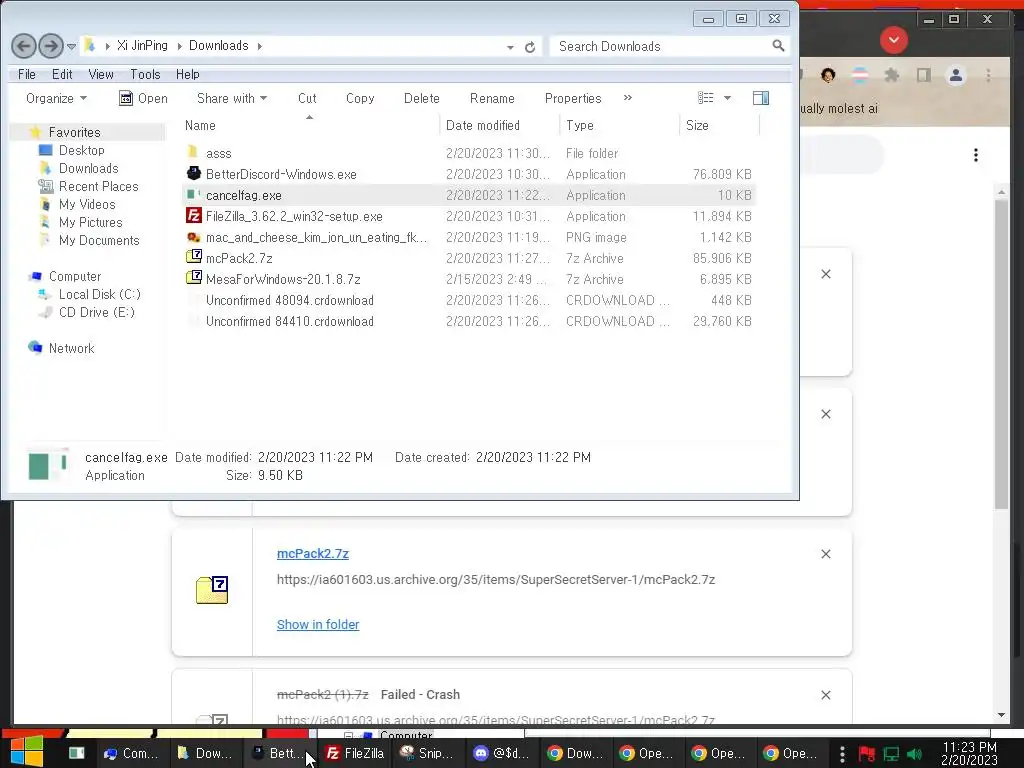Toggle the preview pane icon
This screenshot has height=768, width=1024.
(761, 98)
